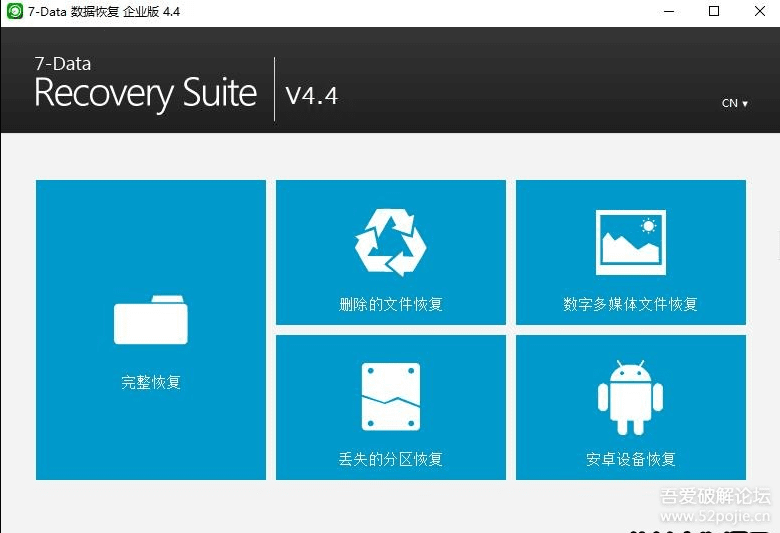The image size is (780, 533).
Task: Minimize the 7-Data window
Action: tap(669, 11)
